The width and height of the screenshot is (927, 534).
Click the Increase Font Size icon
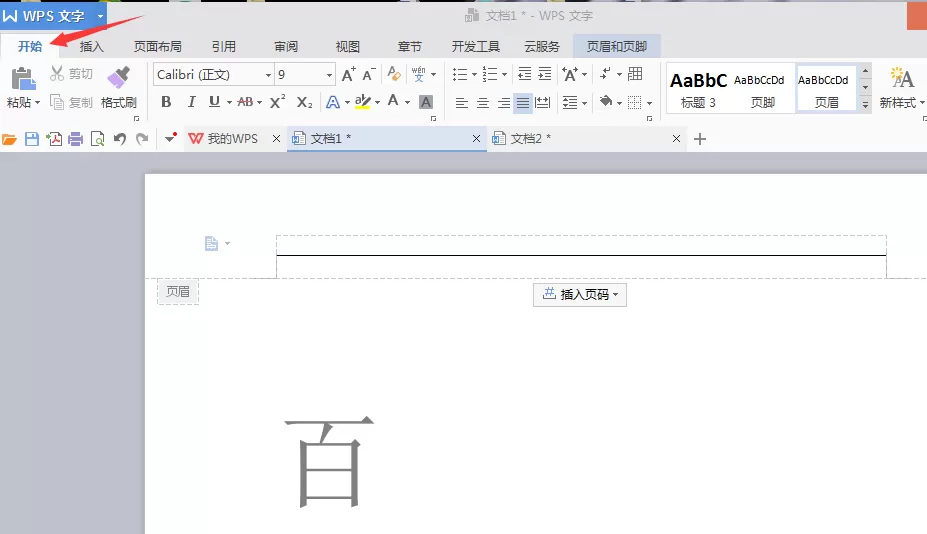[x=349, y=75]
